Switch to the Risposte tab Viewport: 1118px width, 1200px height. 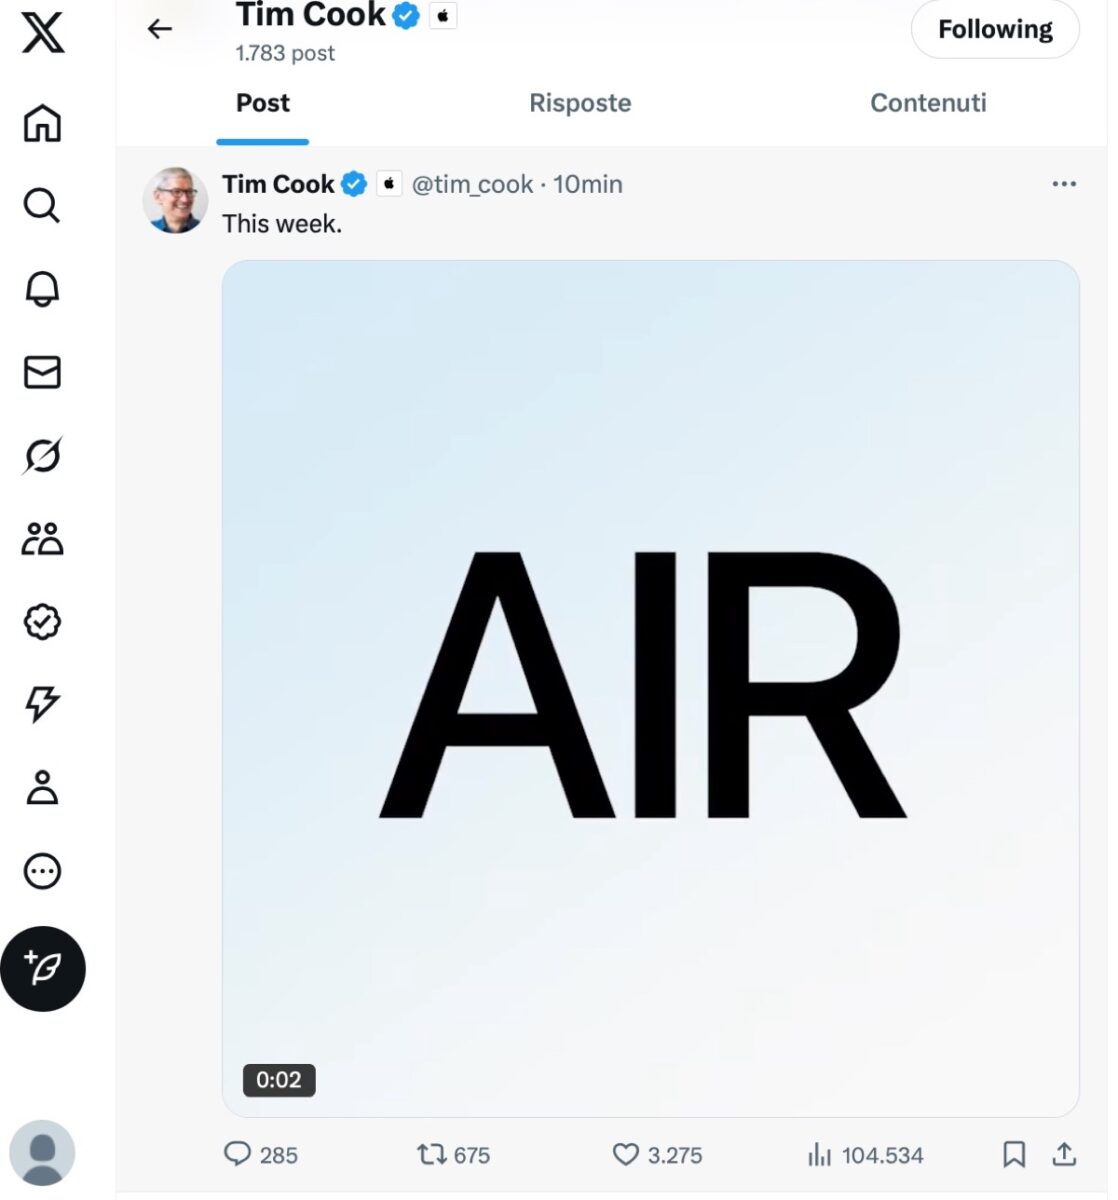tap(580, 103)
